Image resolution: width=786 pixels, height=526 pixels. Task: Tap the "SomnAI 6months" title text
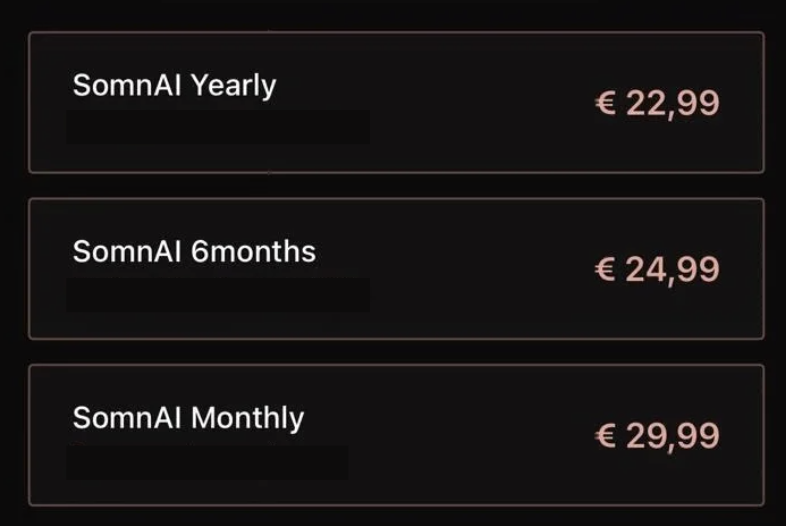[194, 251]
